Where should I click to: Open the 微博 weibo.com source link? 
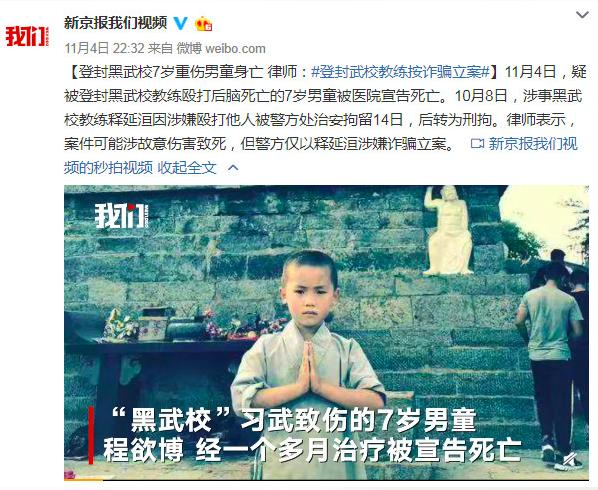[221, 48]
